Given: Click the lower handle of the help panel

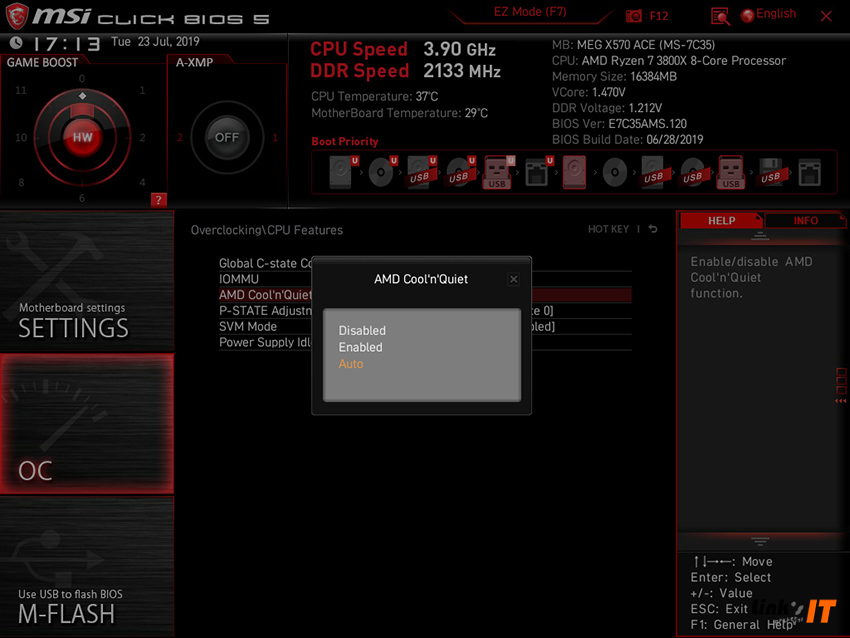Looking at the screenshot, I should (x=760, y=541).
